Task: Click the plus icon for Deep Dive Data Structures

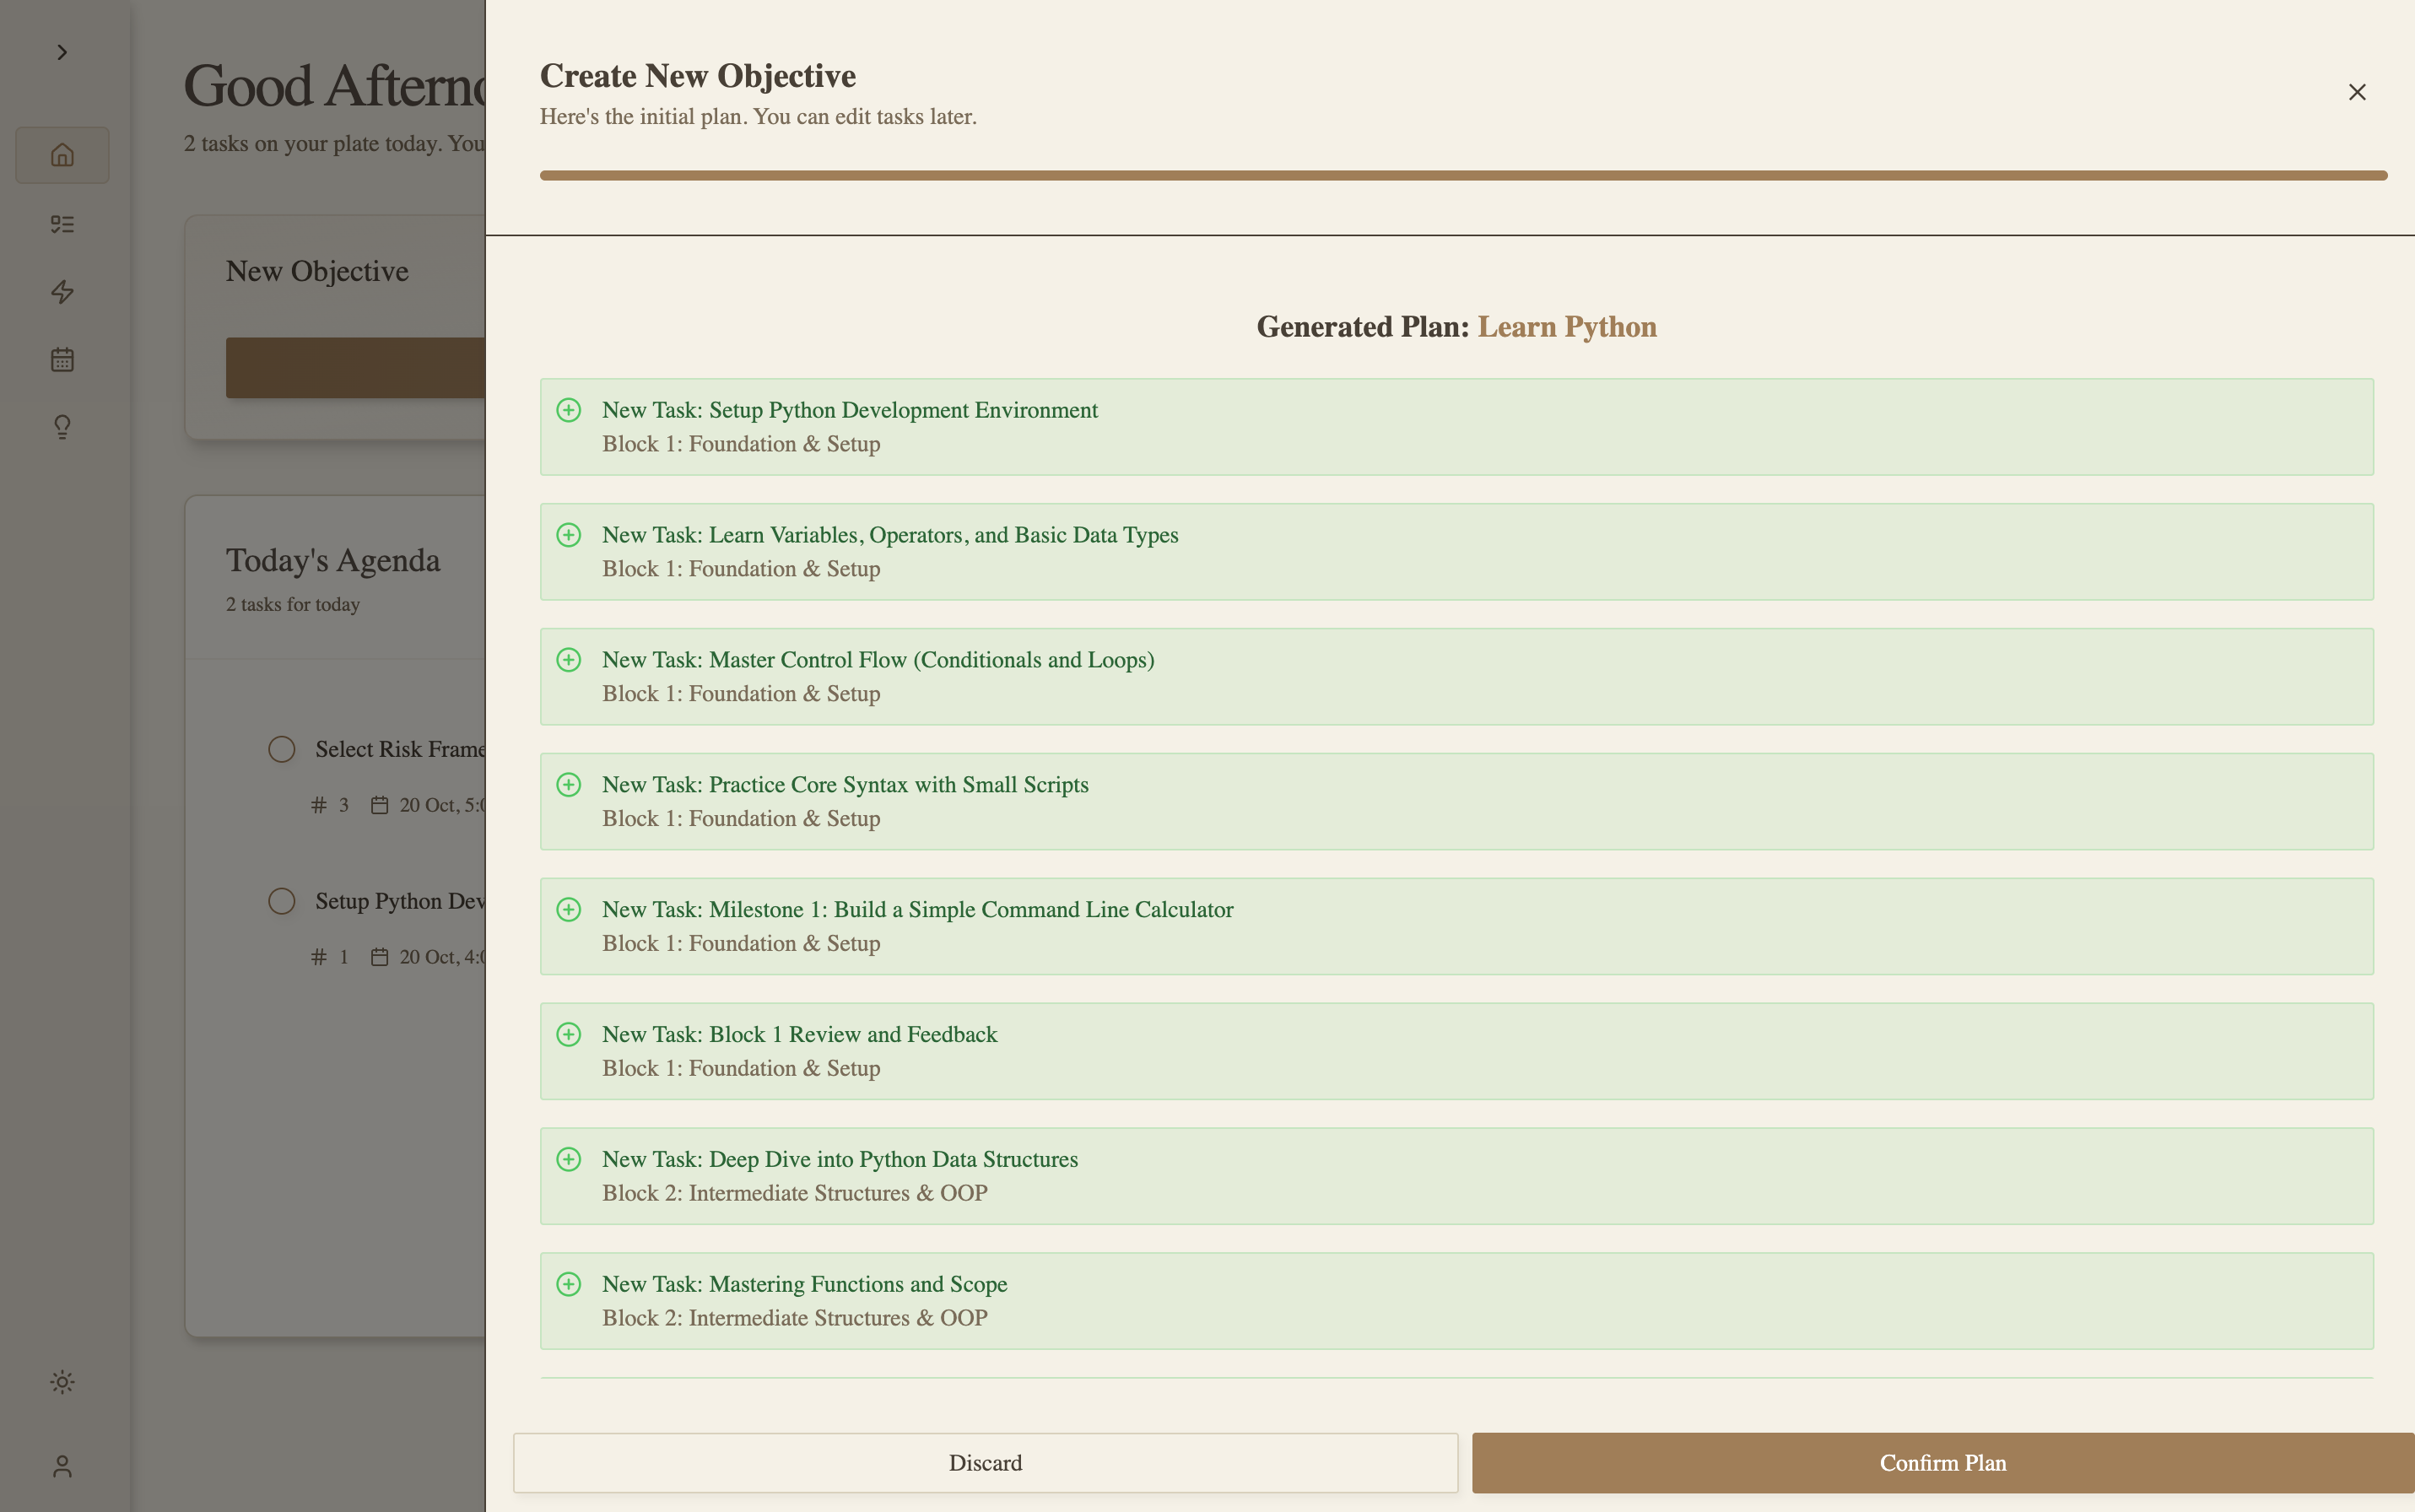Action: [569, 1159]
